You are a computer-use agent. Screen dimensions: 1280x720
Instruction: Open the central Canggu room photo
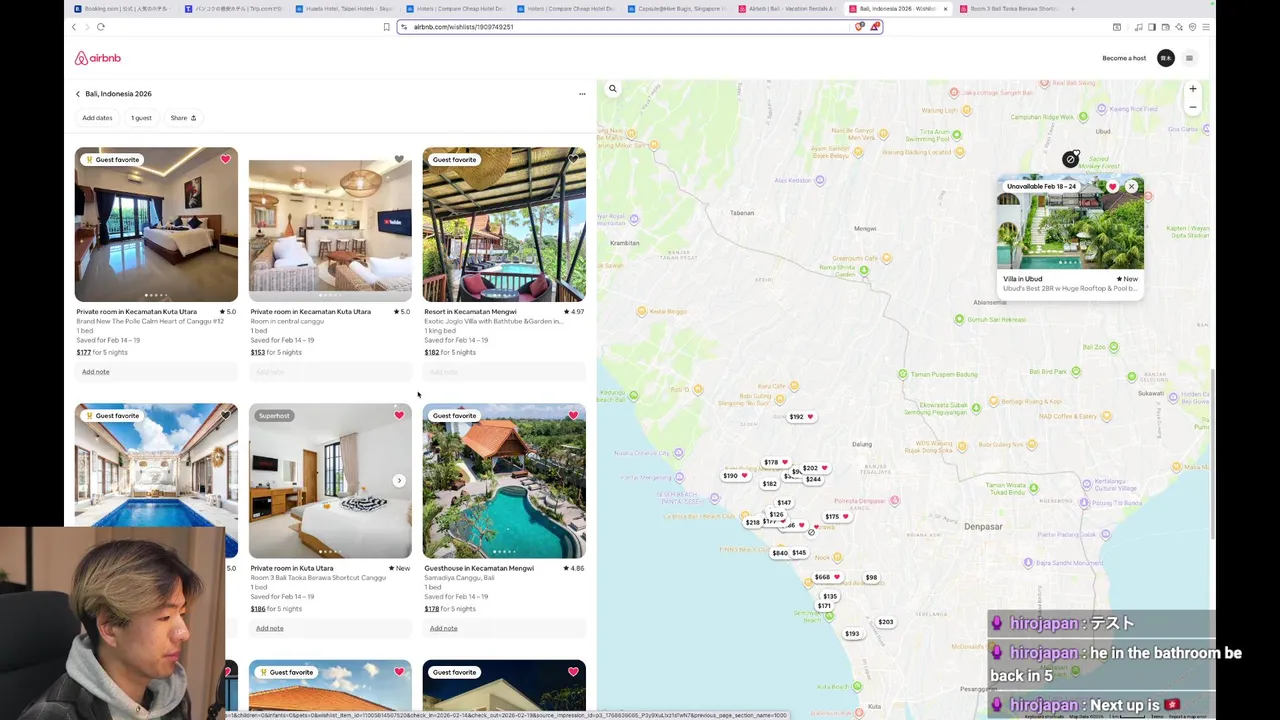click(330, 225)
